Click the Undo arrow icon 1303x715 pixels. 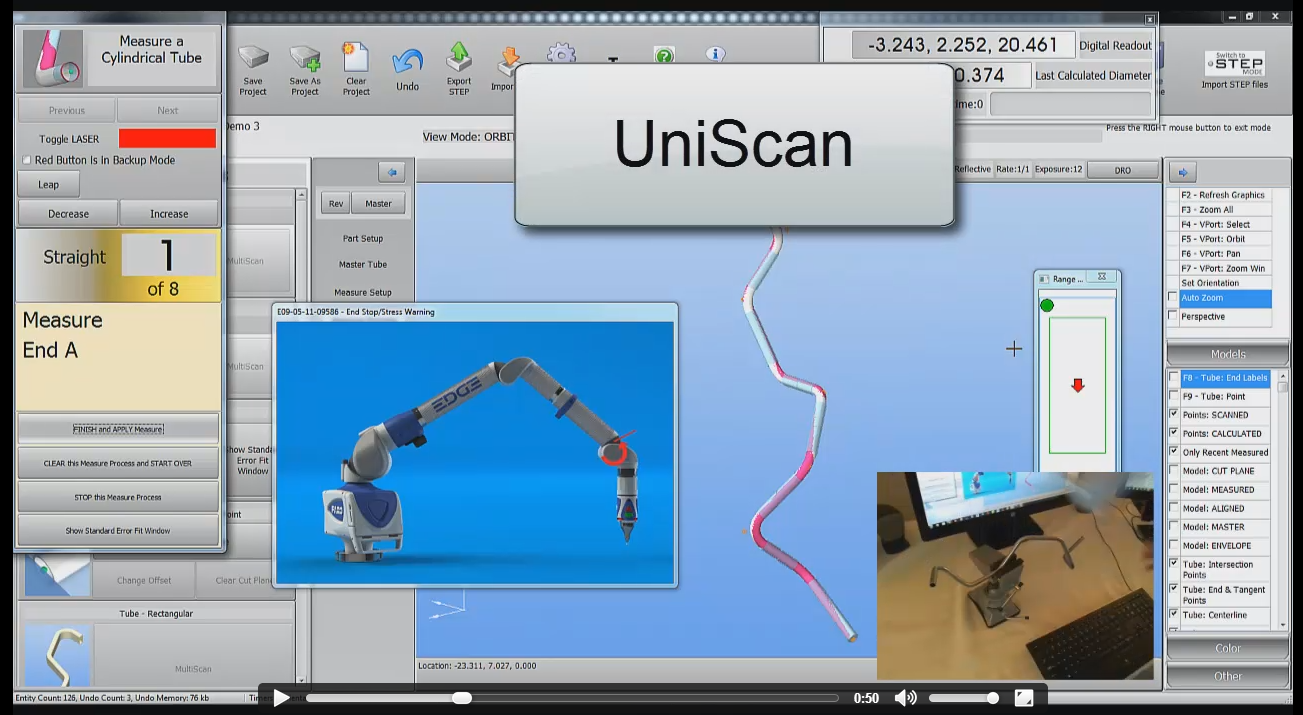[407, 64]
